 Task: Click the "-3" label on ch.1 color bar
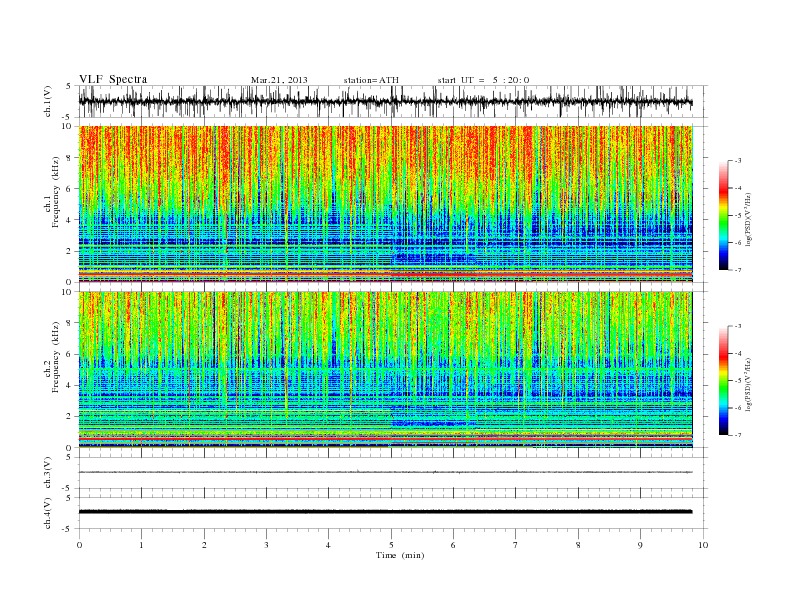(738, 161)
